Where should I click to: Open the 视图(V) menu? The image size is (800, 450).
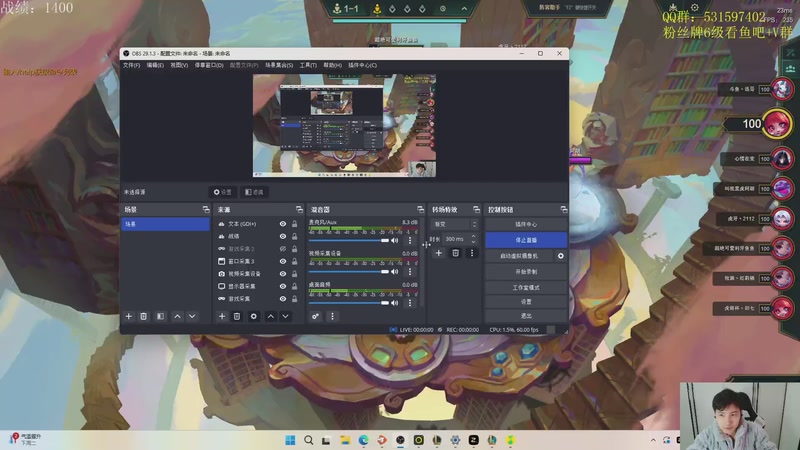[x=179, y=65]
